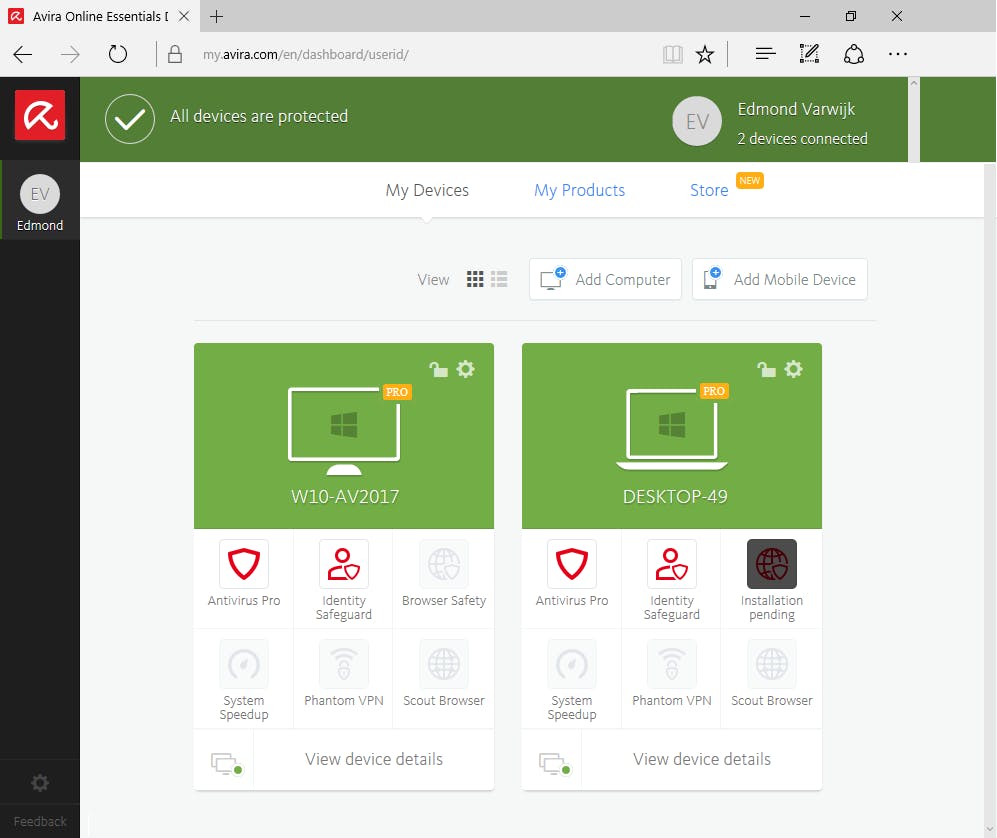Go back with the browser back arrow
Image resolution: width=997 pixels, height=838 pixels.
click(23, 55)
